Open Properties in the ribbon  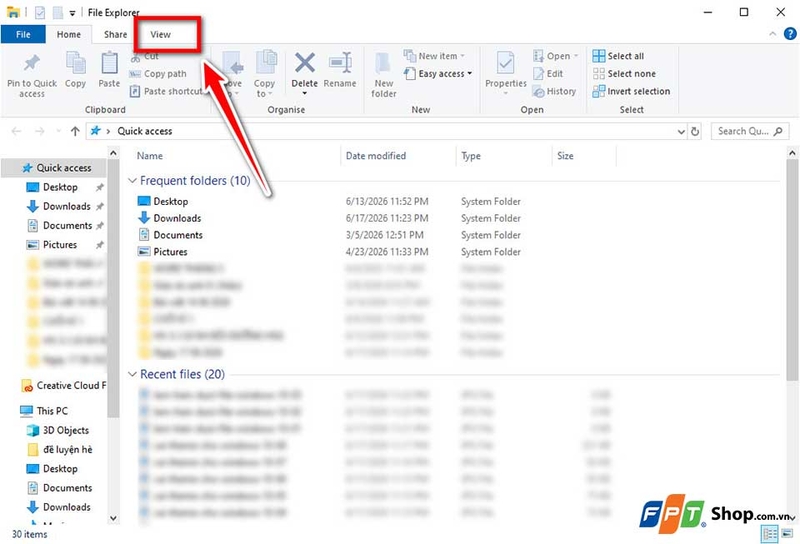pyautogui.click(x=506, y=73)
